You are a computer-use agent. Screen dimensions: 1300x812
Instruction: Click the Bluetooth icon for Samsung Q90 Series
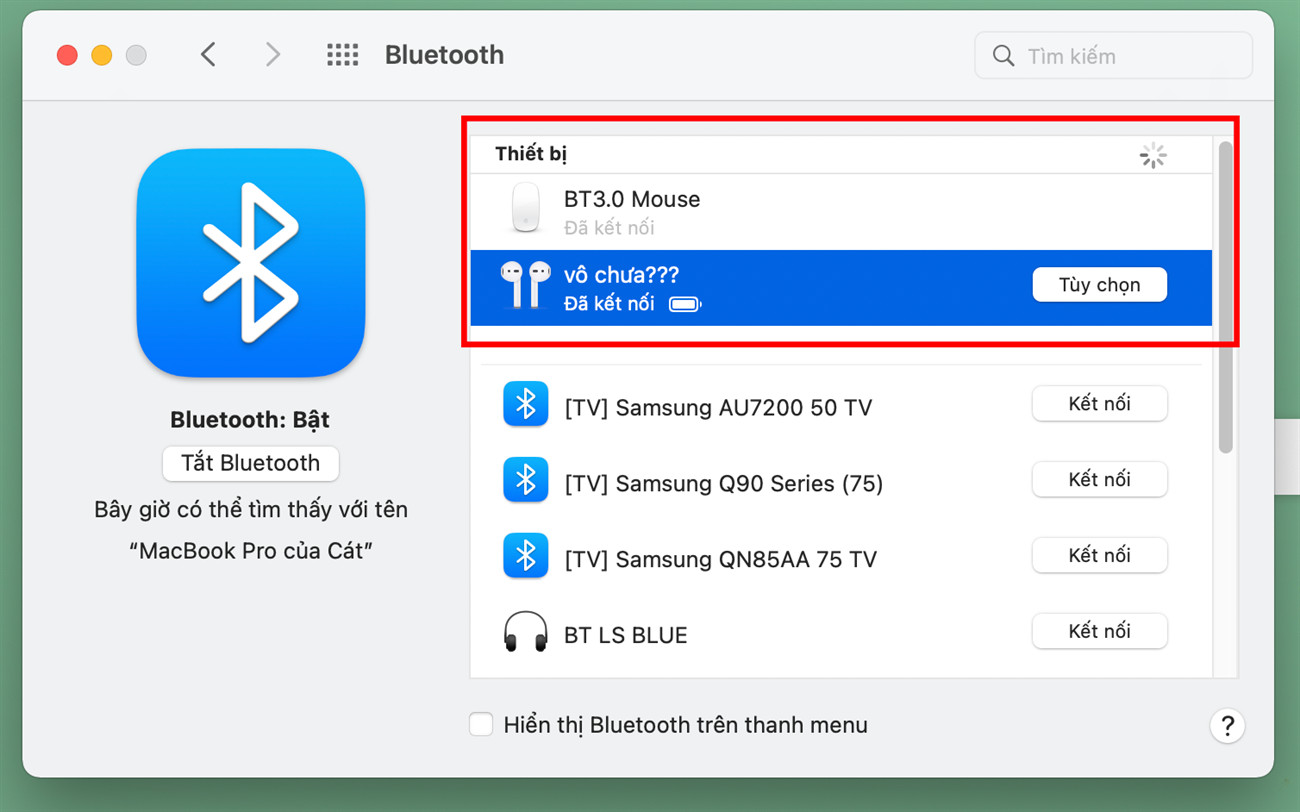525,480
